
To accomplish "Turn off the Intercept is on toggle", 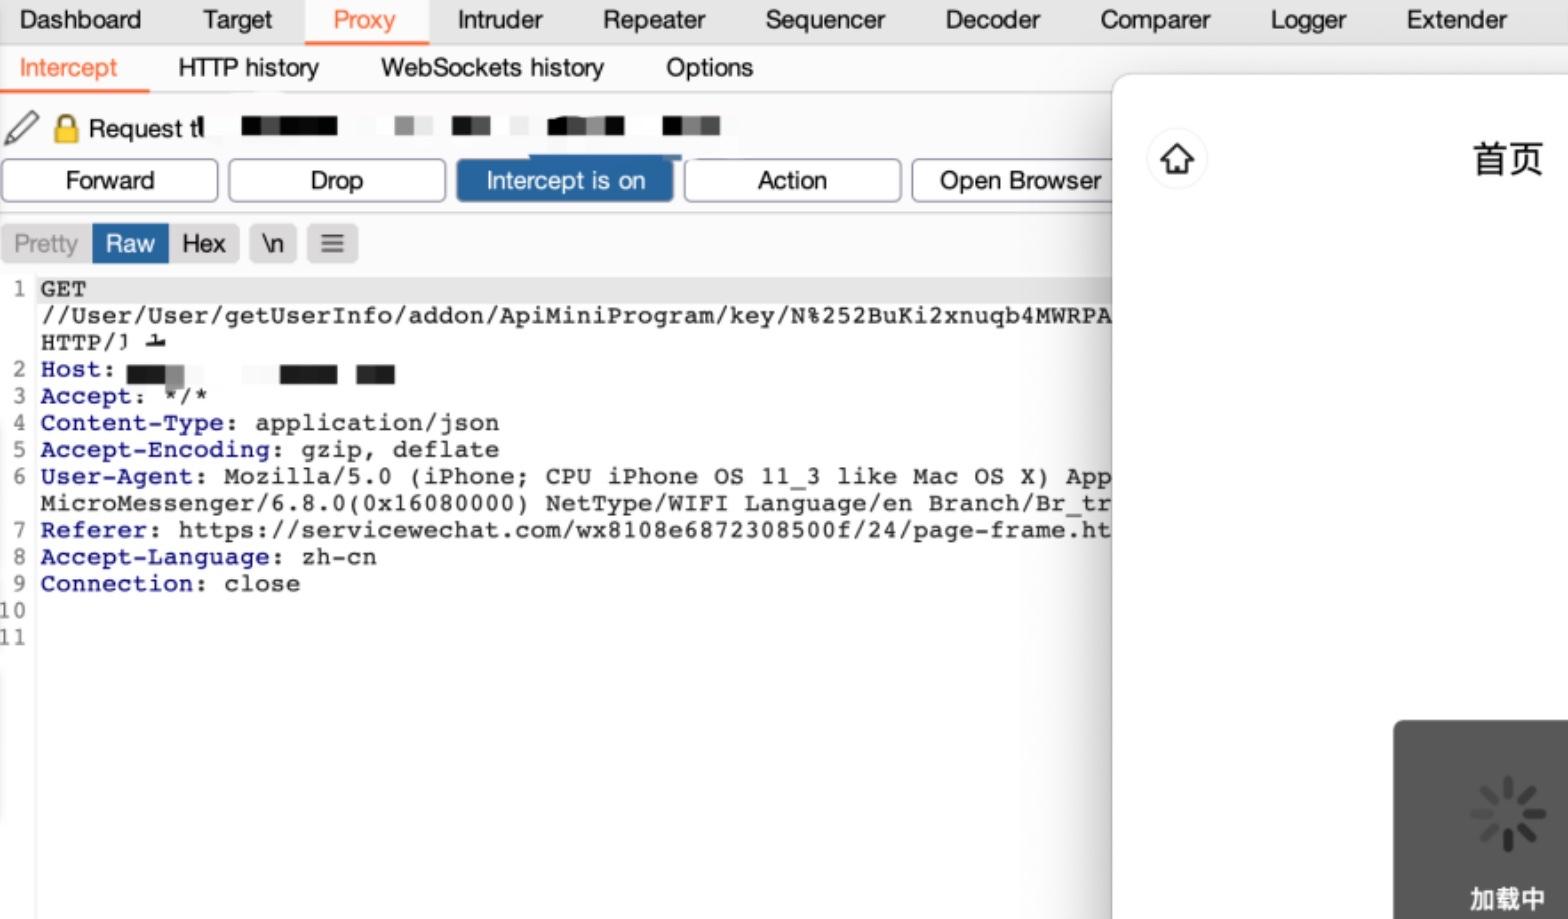I will point(565,181).
